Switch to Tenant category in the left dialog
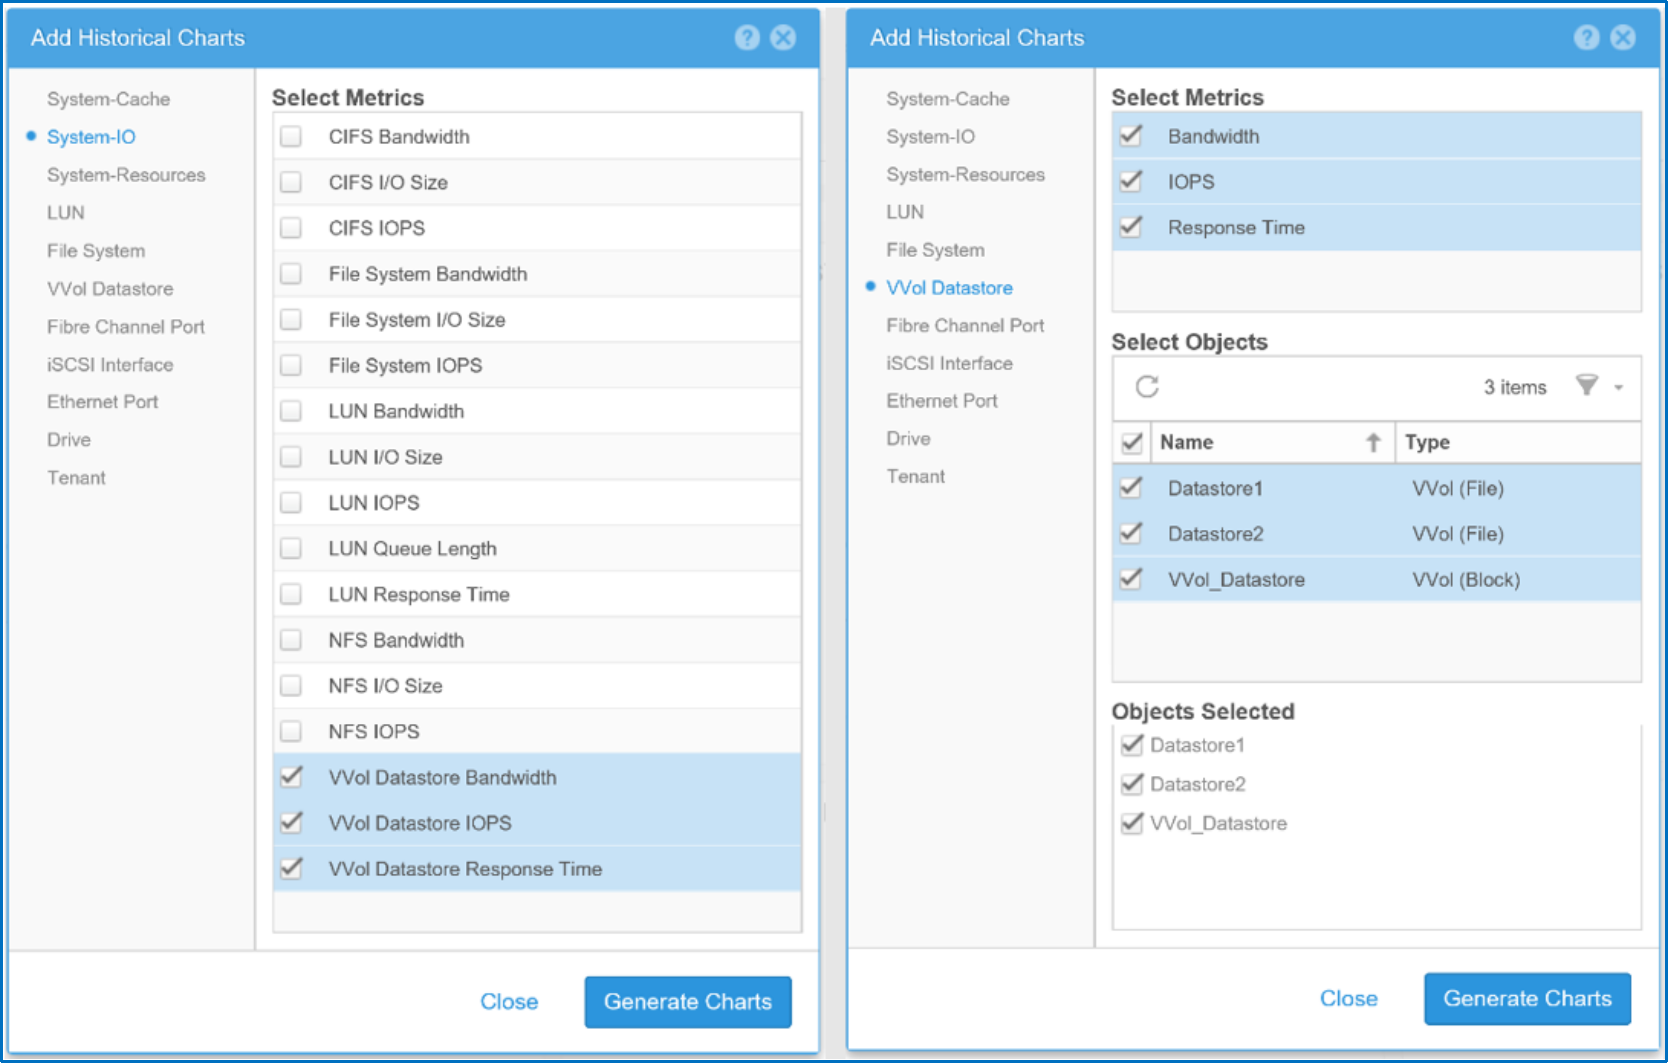1669x1063 pixels. (76, 478)
